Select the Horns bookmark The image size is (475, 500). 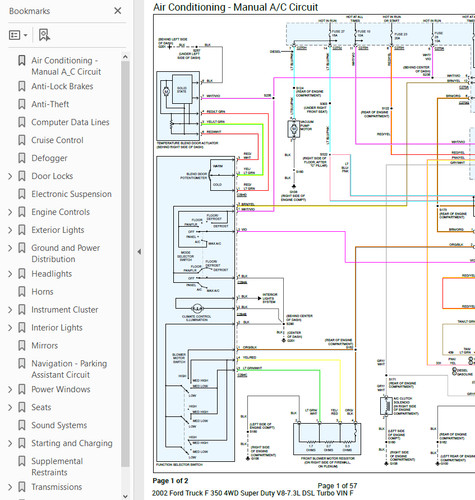(42, 292)
